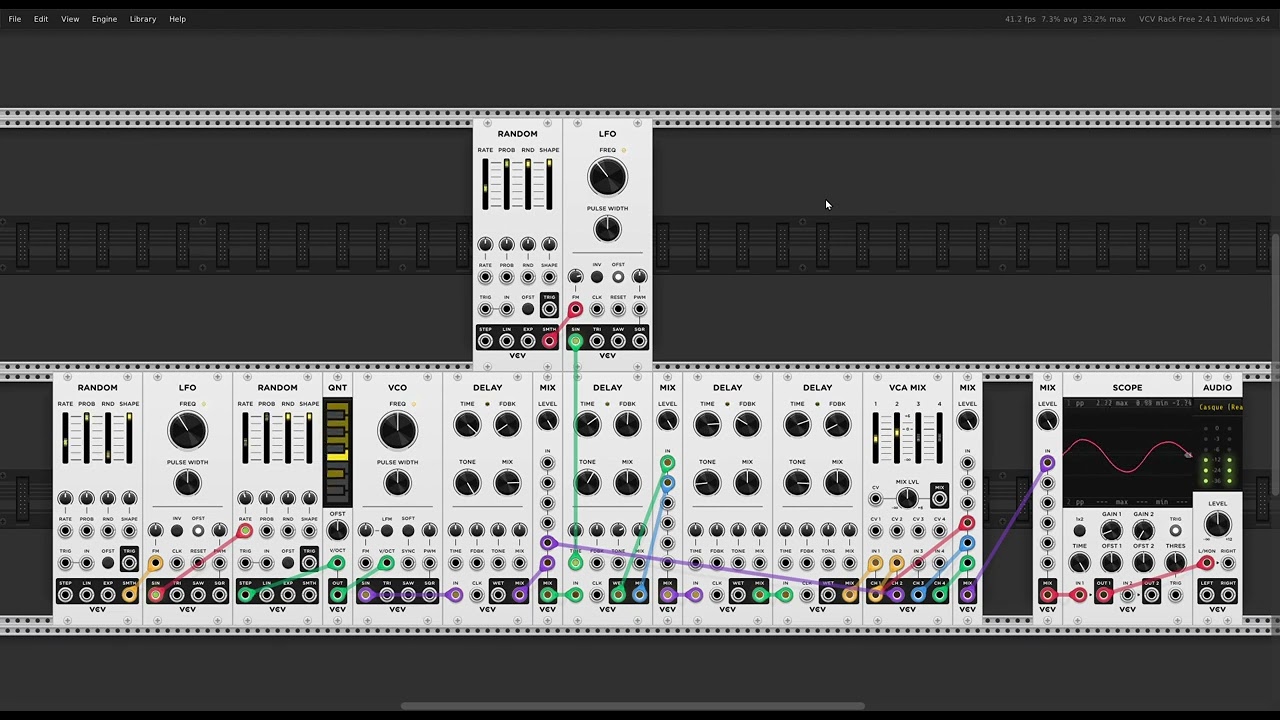Click the SIN output jack on the upper-row LFO
Viewport: 1280px width, 720px height.
coord(575,341)
